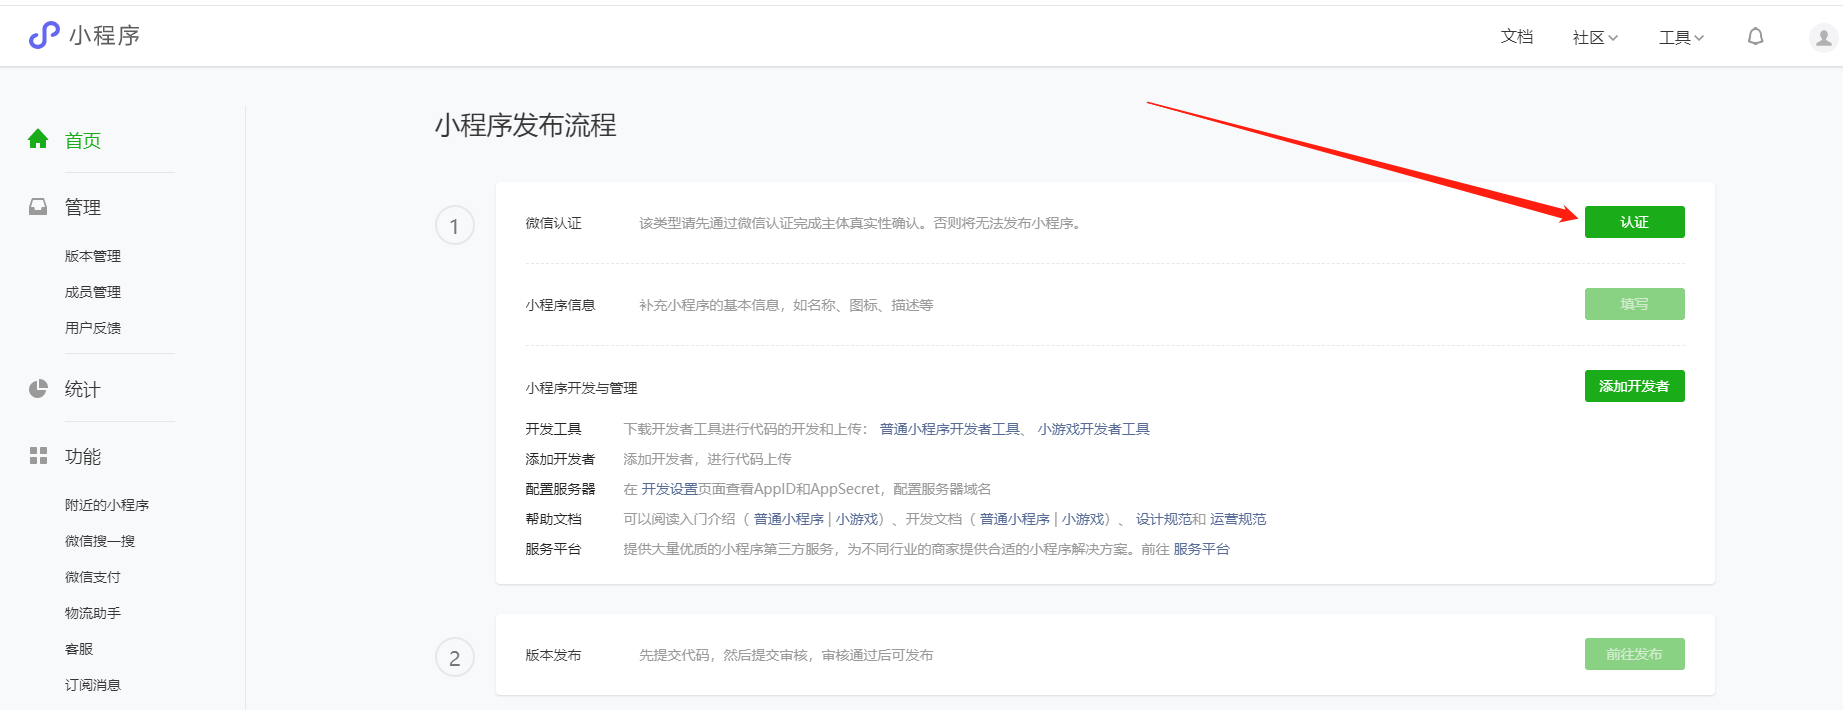Click the 添加开发者 button
1843x710 pixels.
[1634, 386]
